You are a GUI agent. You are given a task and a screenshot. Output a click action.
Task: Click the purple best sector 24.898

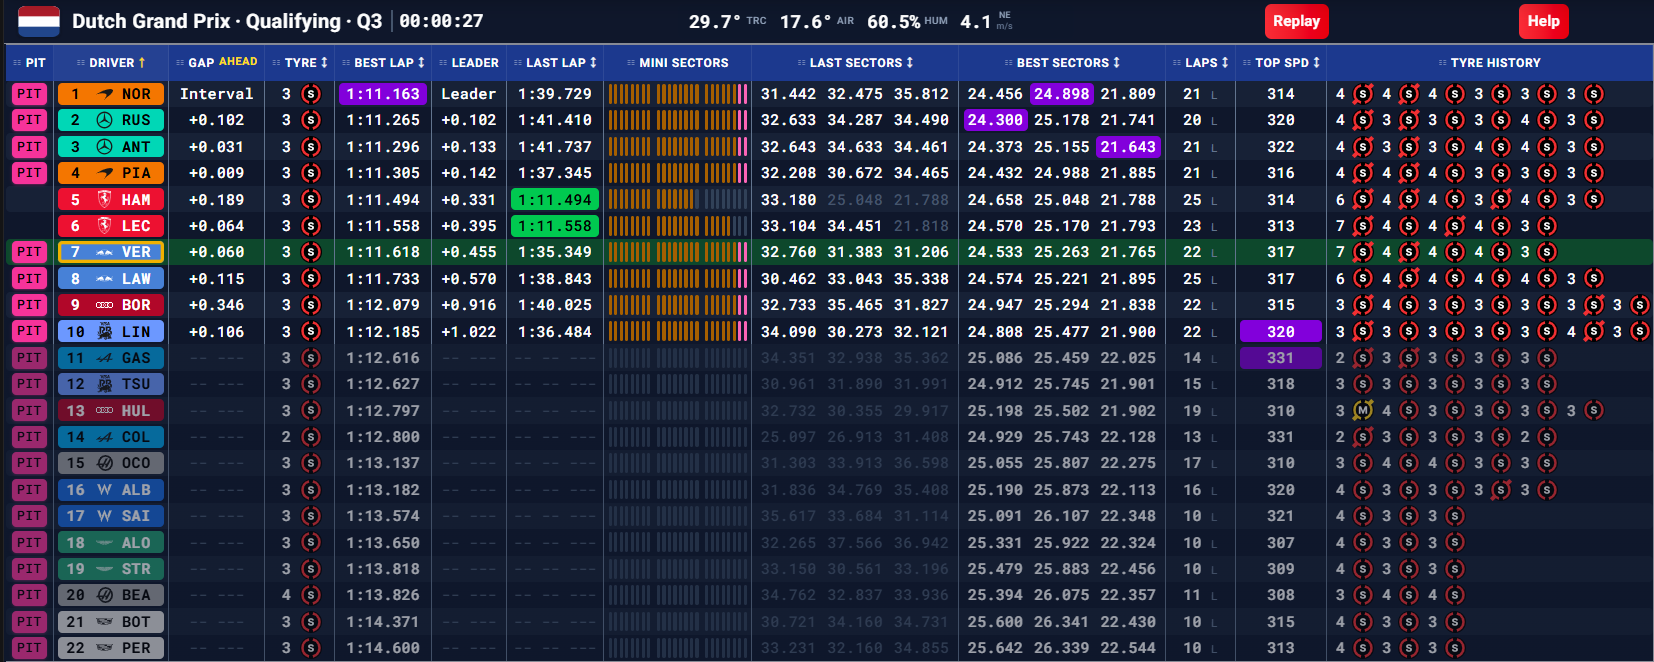click(x=1062, y=94)
